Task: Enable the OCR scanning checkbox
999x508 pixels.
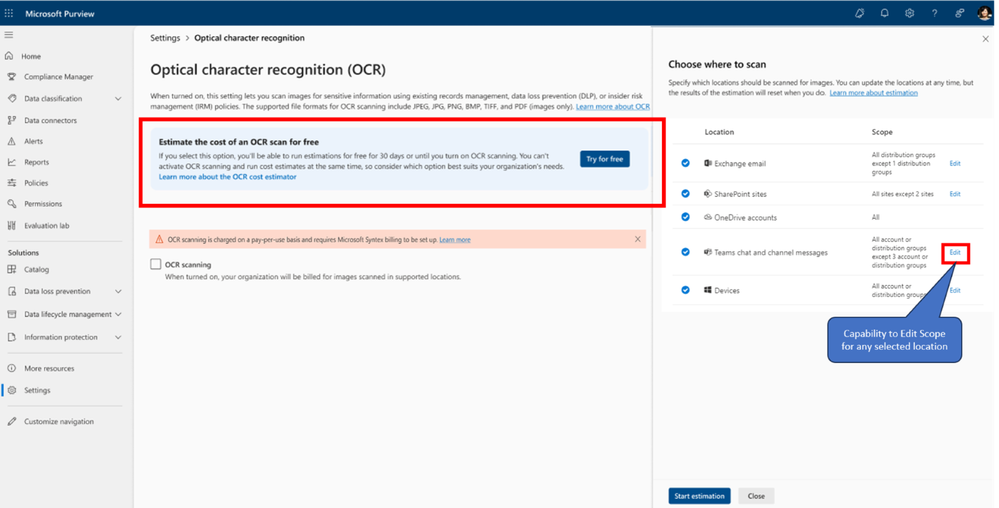Action: (x=155, y=264)
